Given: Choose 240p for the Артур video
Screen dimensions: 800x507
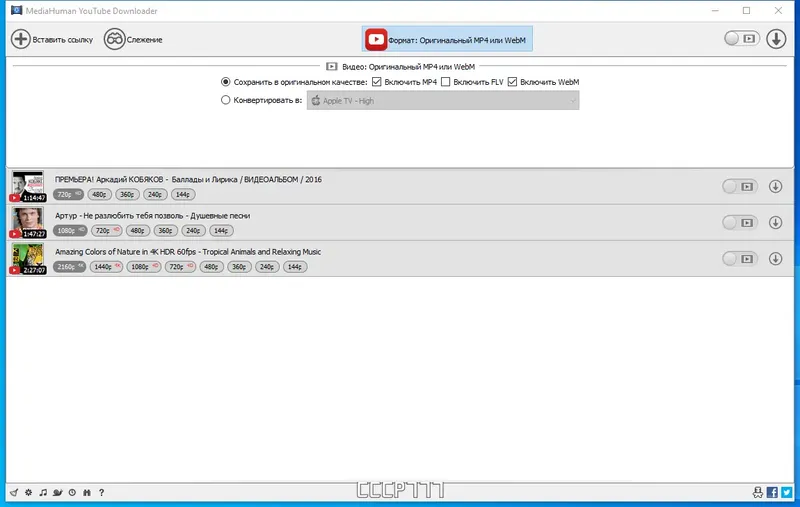Looking at the screenshot, I should (193, 231).
